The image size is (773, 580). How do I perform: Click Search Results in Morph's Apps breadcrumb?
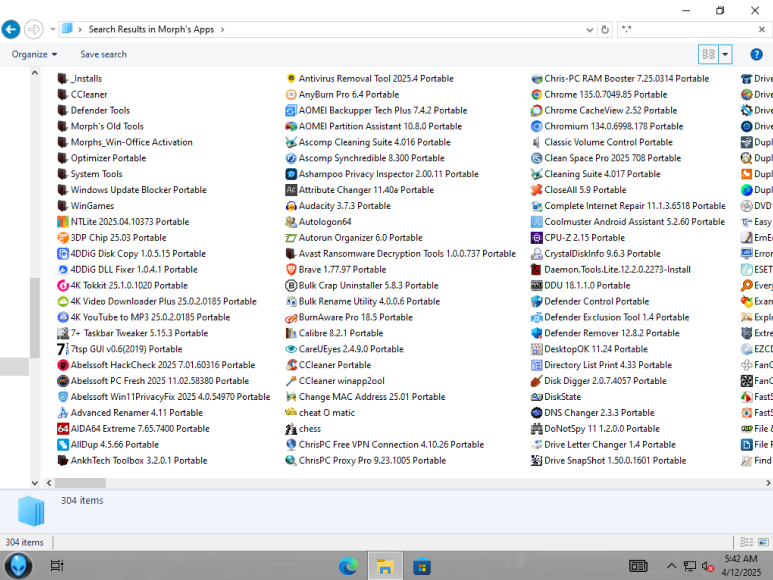151,30
